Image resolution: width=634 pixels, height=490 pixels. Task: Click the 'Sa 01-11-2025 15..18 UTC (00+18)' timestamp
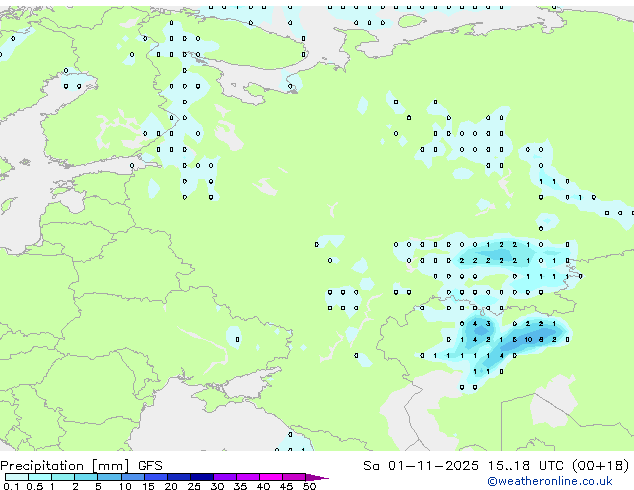click(x=496, y=466)
